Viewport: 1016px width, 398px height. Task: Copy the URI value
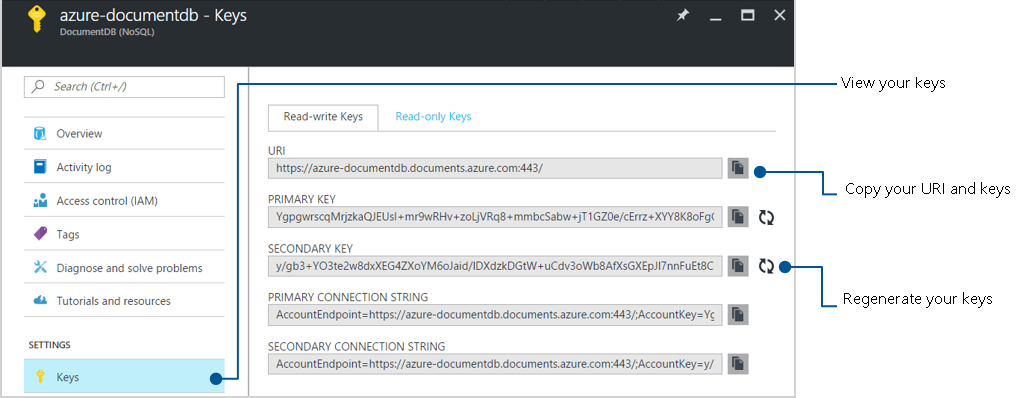(x=738, y=169)
